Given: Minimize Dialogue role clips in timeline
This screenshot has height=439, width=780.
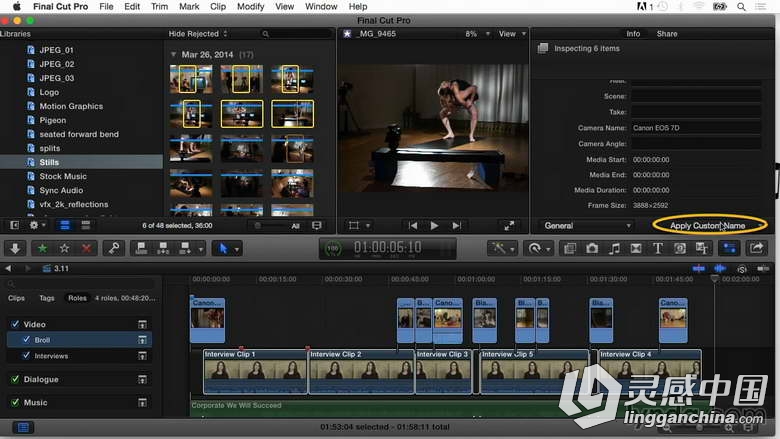Looking at the screenshot, I should coord(142,379).
